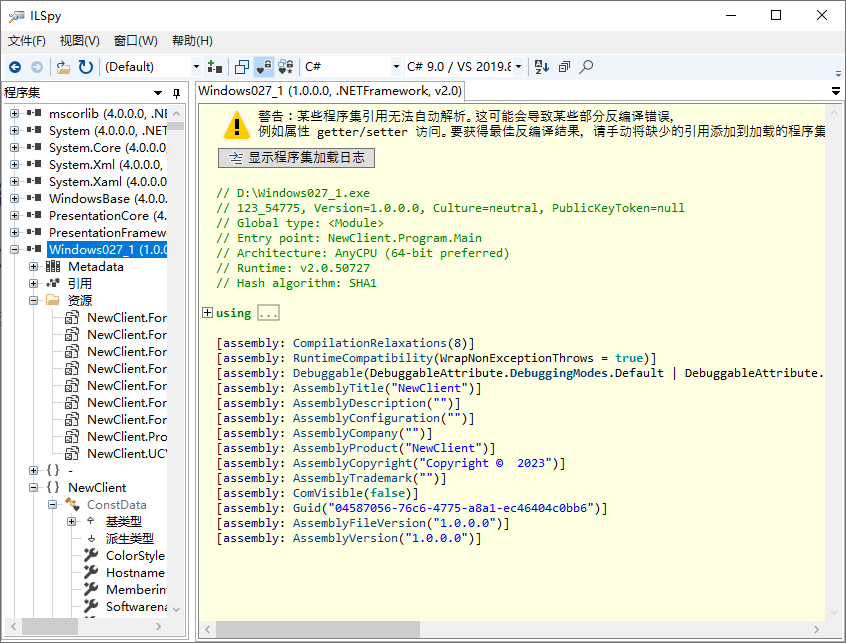Click the manage assembly lists icon
Screen dimensions: 846x643
click(x=215, y=67)
